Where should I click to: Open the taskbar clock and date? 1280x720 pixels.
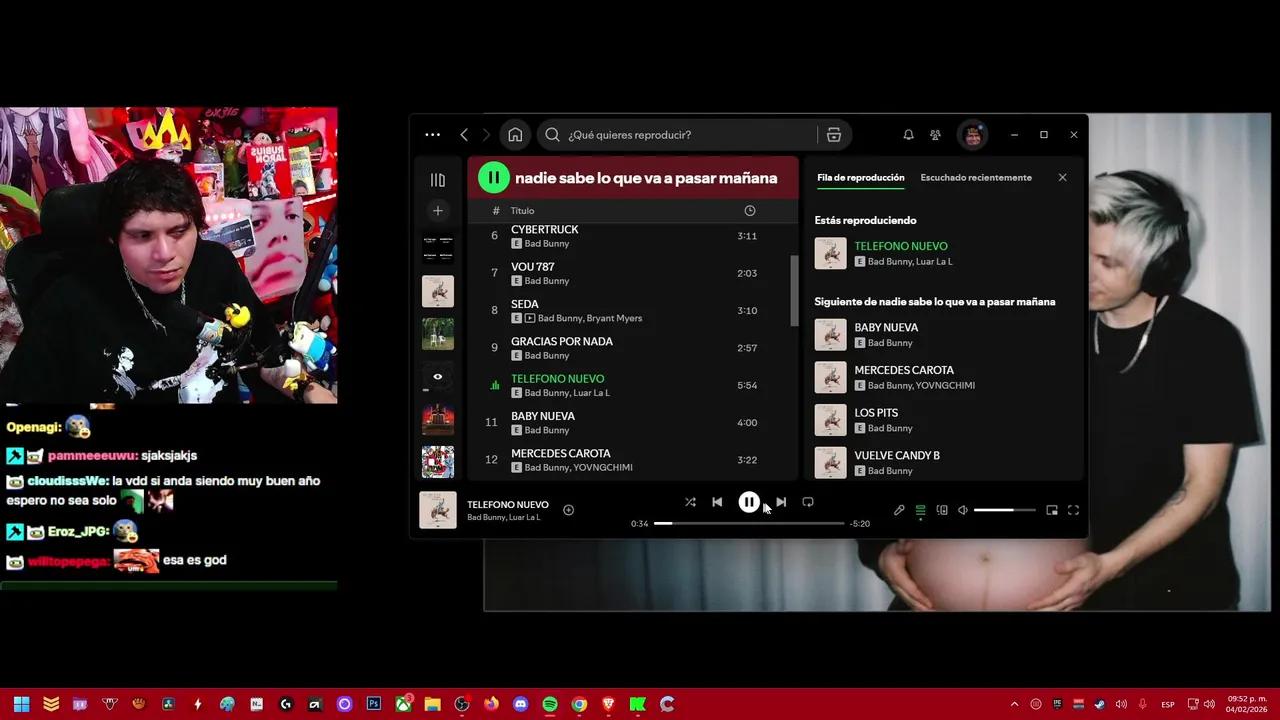1247,704
